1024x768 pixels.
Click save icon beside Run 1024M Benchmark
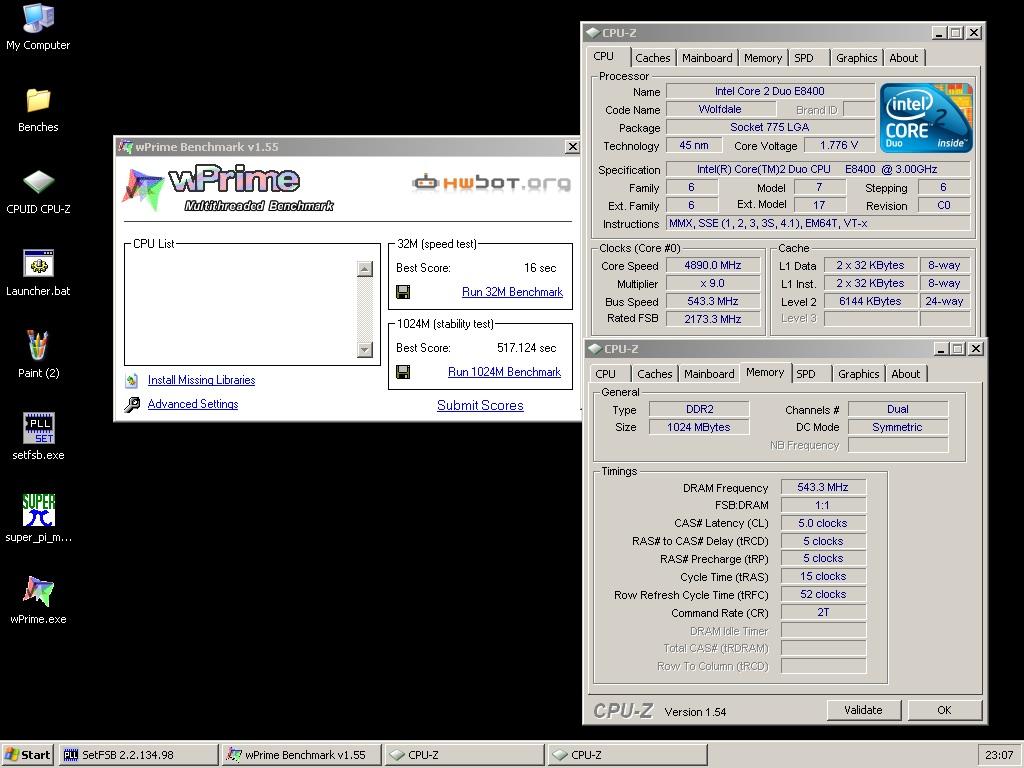coord(403,372)
